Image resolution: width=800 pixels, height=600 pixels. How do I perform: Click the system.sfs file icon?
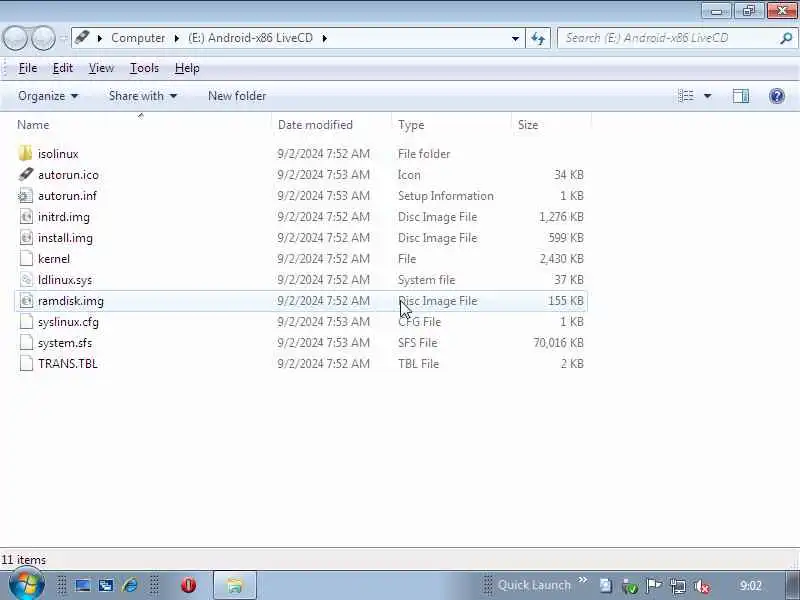click(x=26, y=343)
